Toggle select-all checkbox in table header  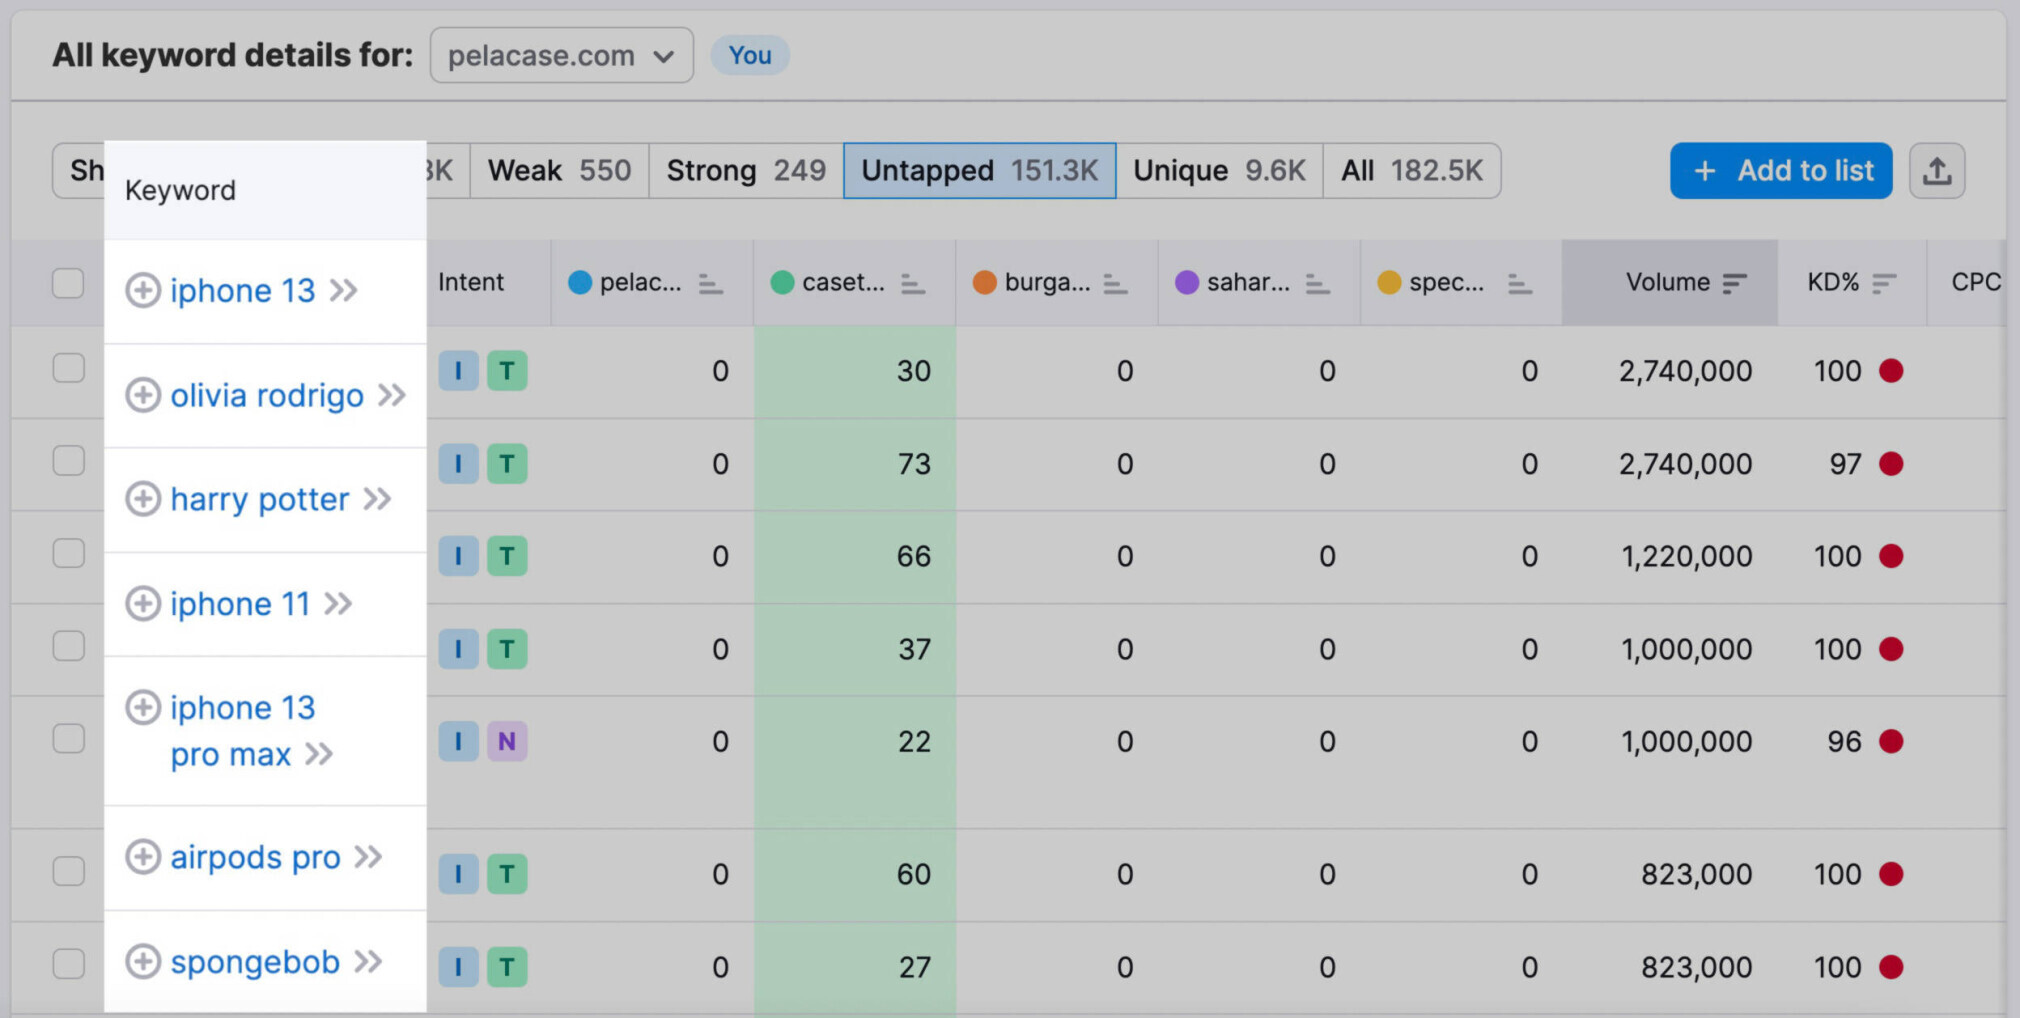point(68,283)
